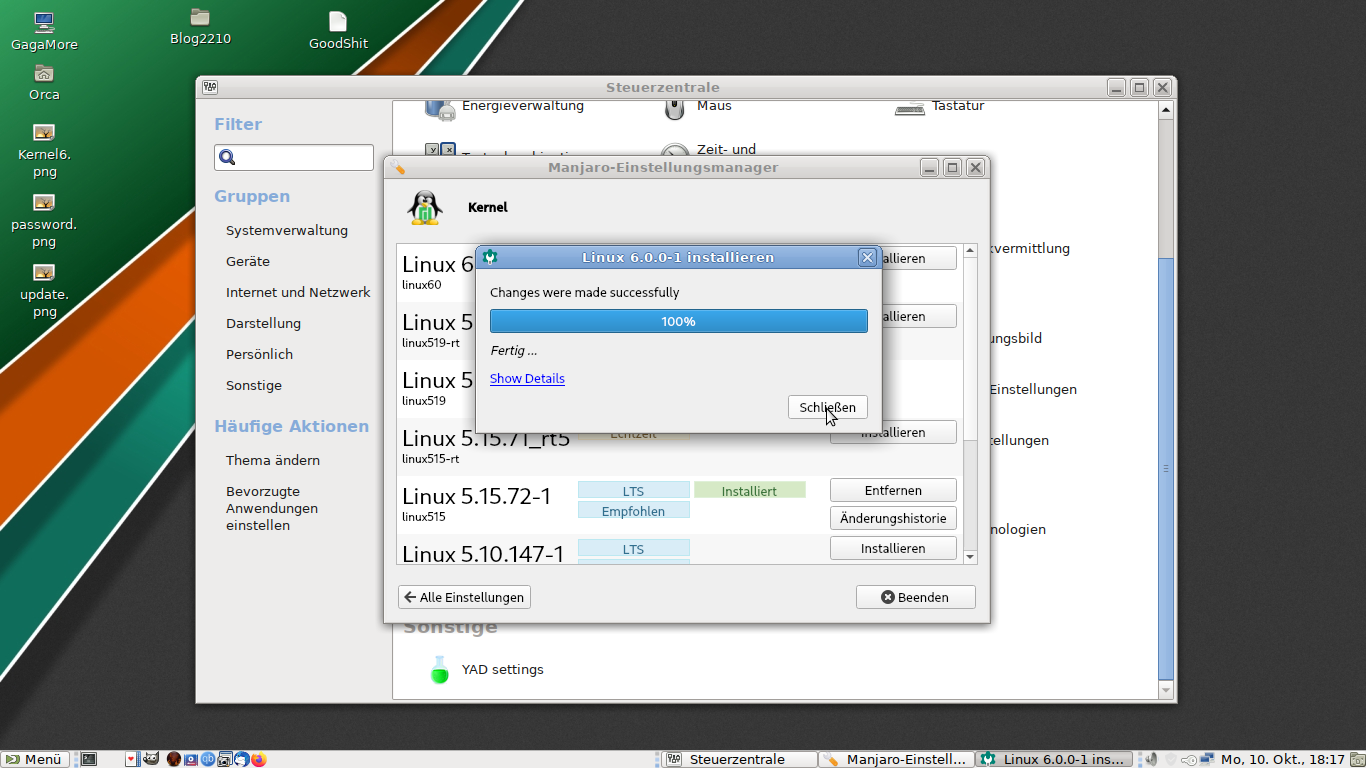Viewport: 1366px width, 768px height.
Task: Click Thema ändern action
Action: point(273,460)
